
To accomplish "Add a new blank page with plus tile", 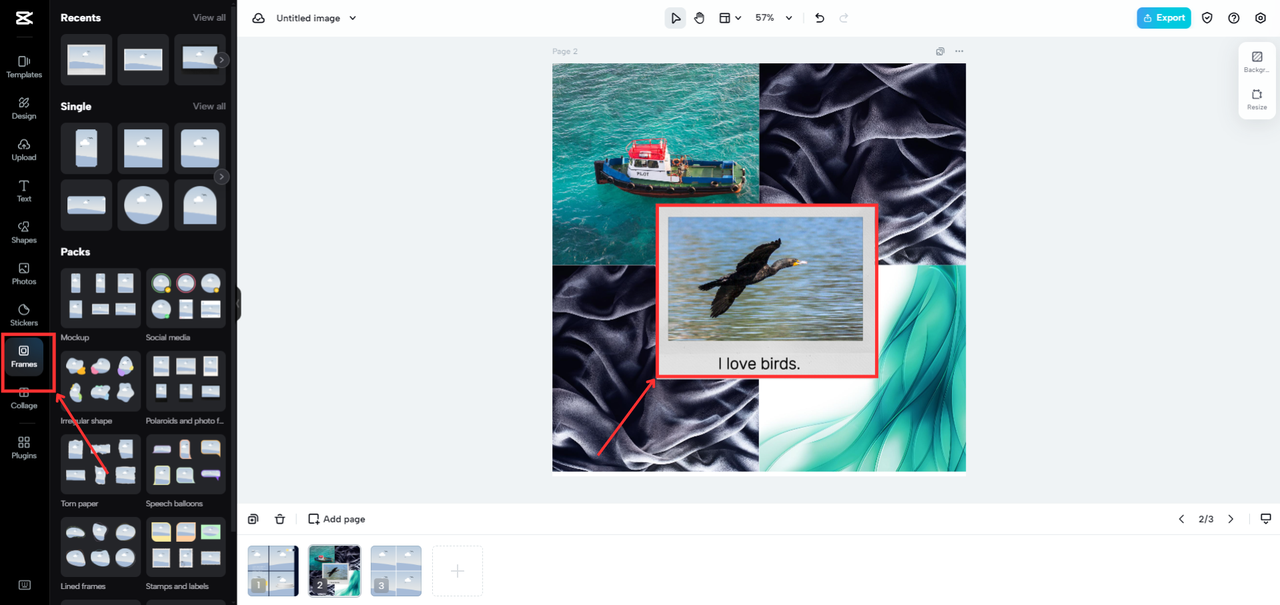I will pyautogui.click(x=457, y=571).
